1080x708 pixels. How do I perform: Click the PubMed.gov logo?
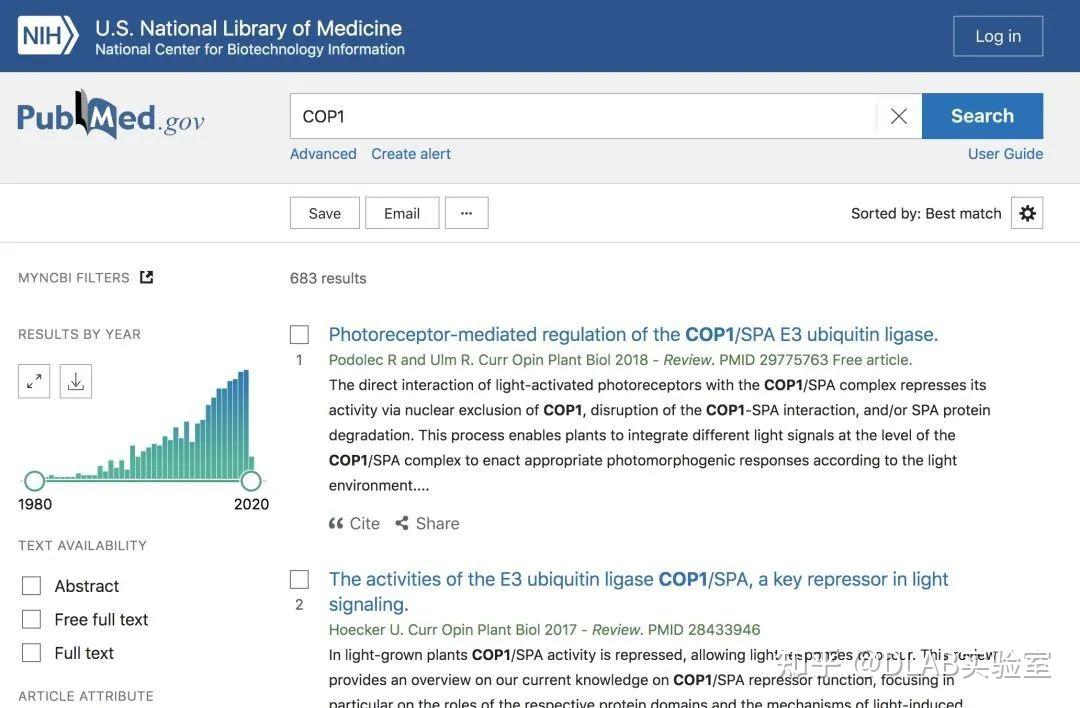coord(111,116)
